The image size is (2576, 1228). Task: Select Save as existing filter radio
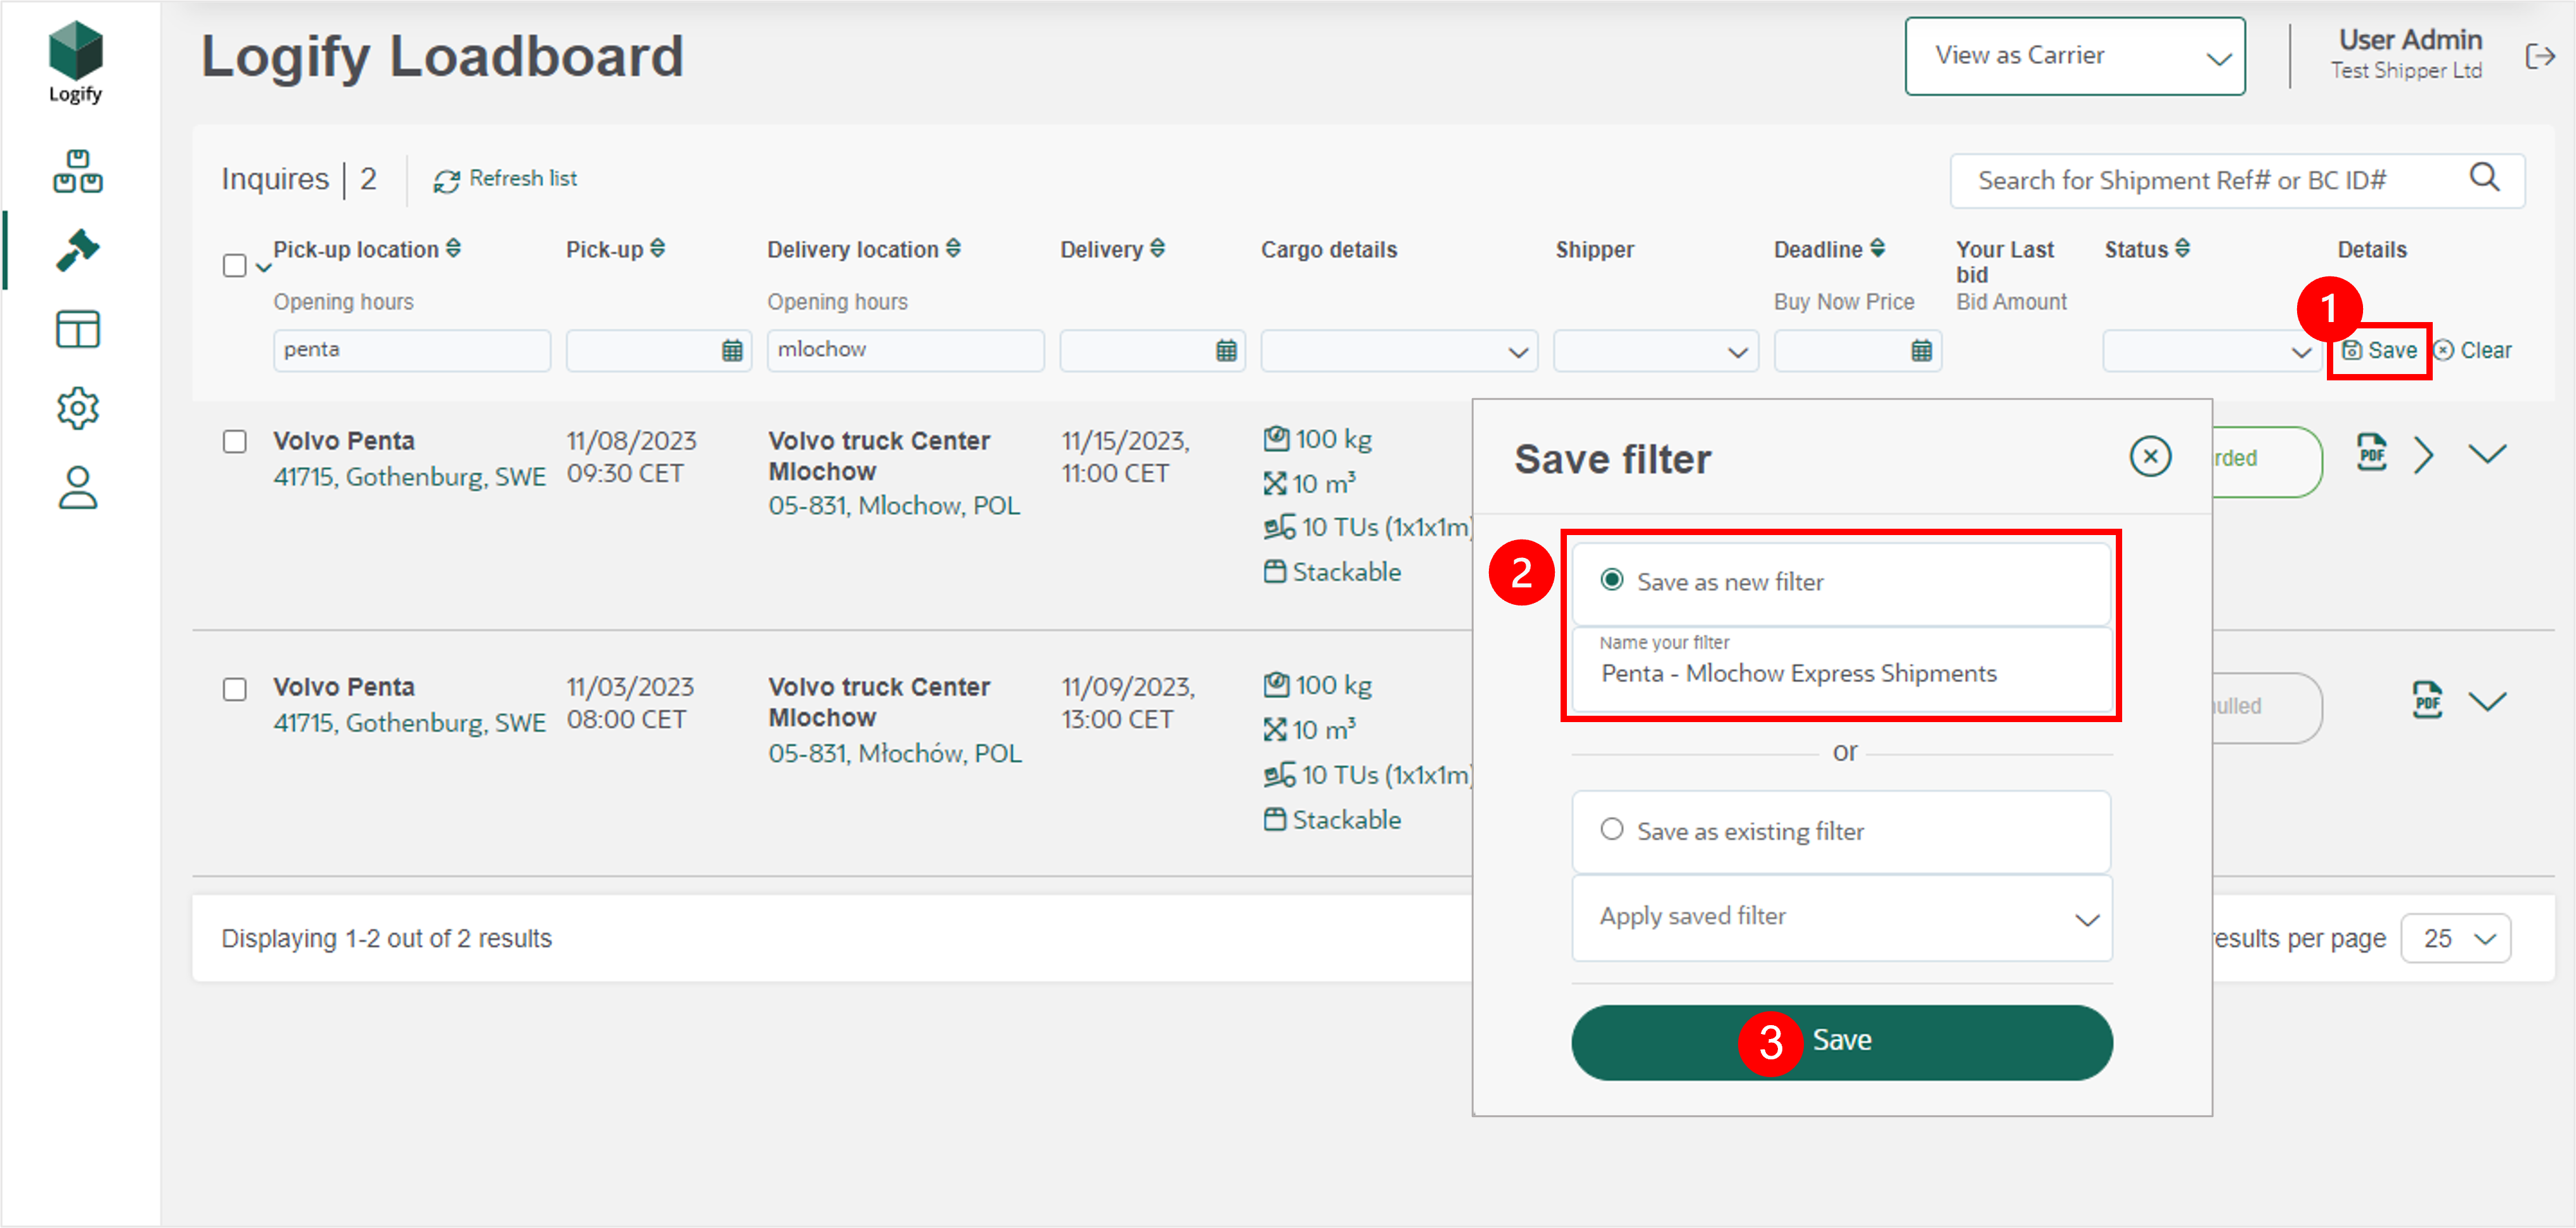click(1611, 829)
